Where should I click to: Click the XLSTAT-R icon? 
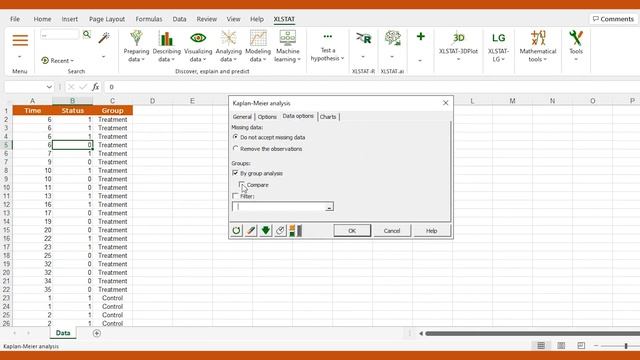(x=363, y=38)
